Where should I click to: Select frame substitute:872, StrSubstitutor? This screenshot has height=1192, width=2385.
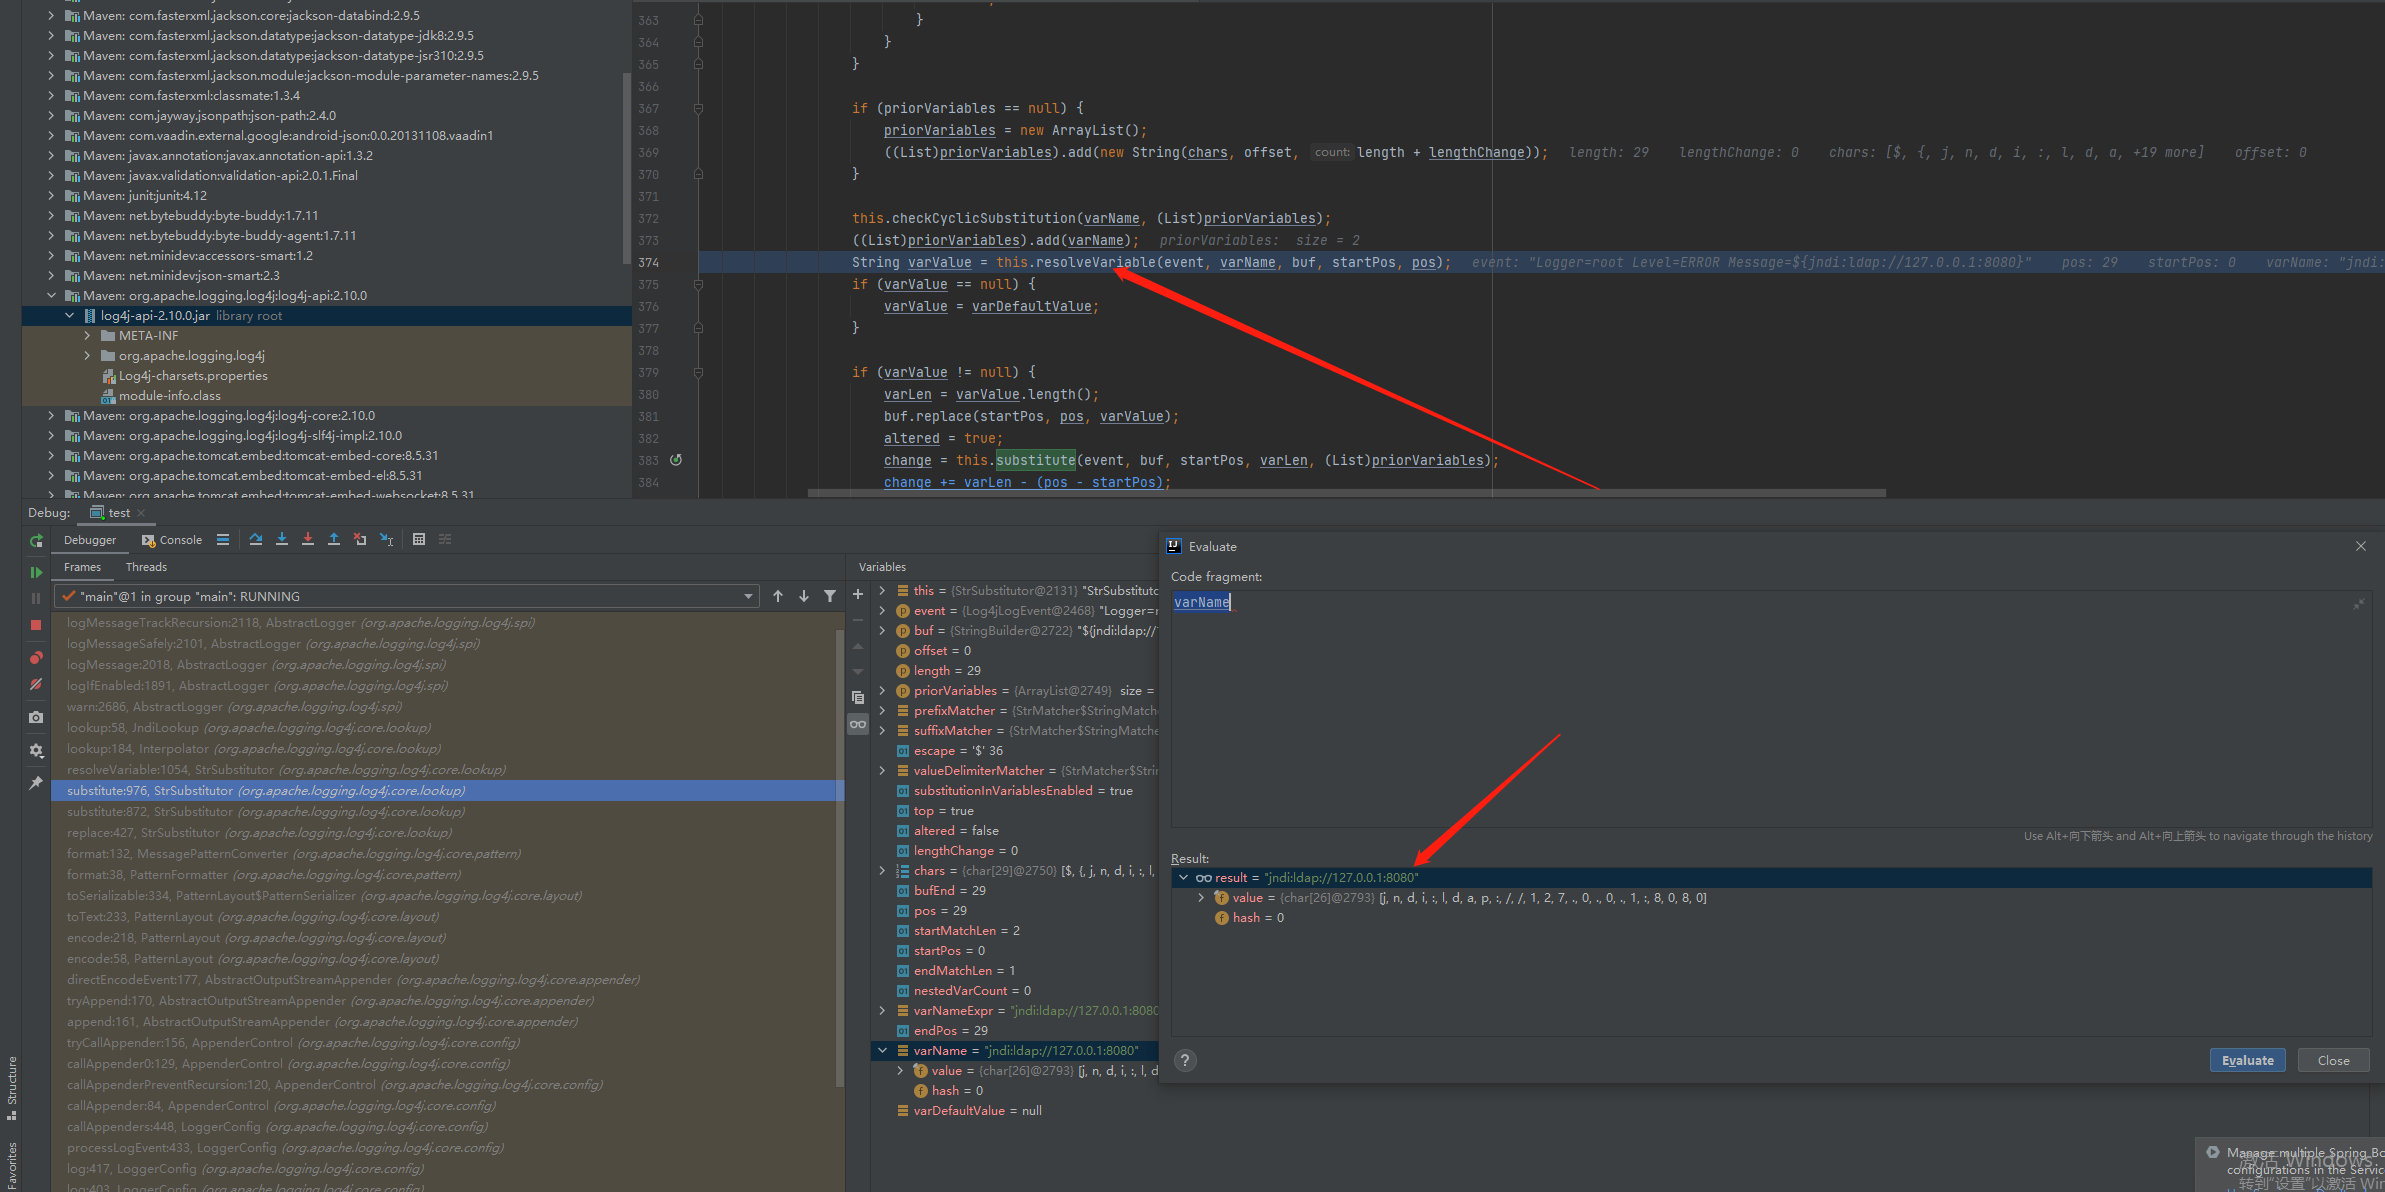tap(447, 812)
